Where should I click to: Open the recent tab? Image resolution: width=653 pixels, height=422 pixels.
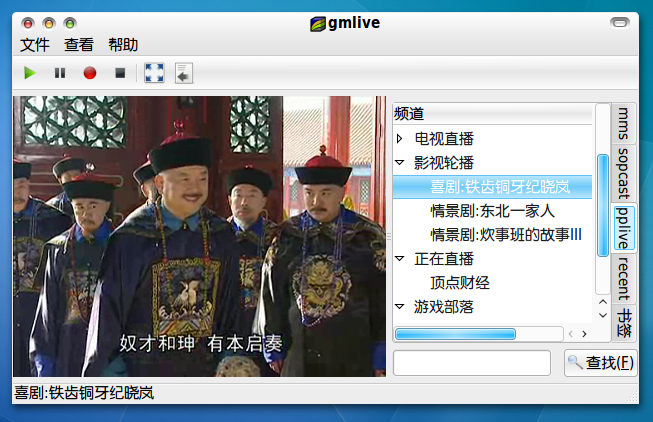[x=623, y=278]
